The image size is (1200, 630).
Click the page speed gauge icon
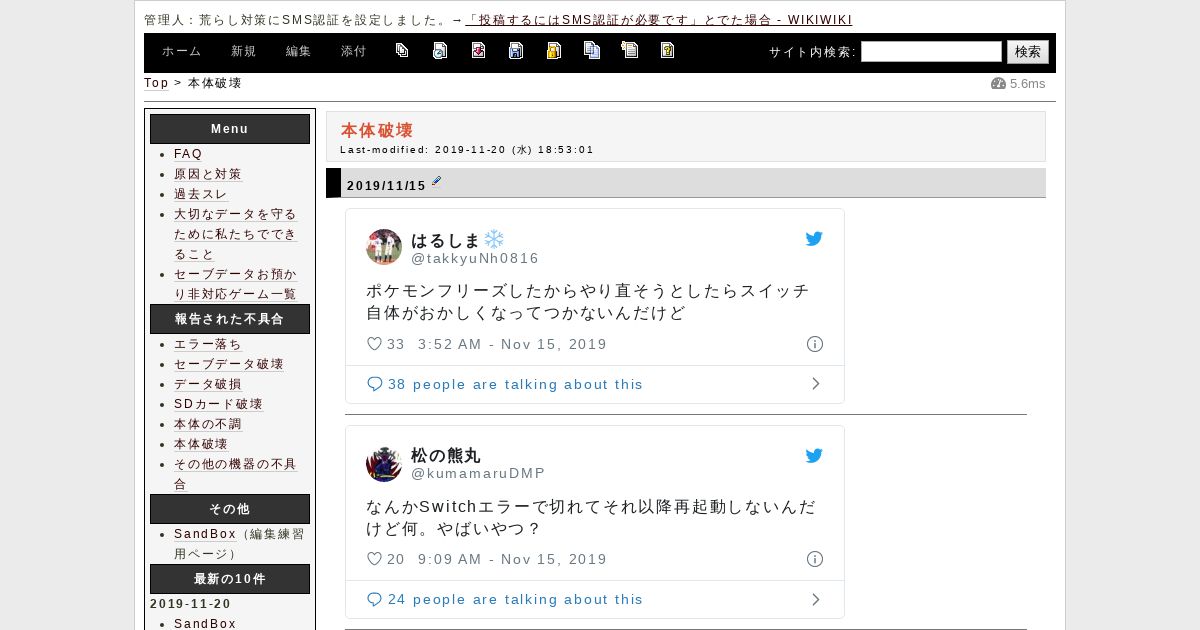998,83
